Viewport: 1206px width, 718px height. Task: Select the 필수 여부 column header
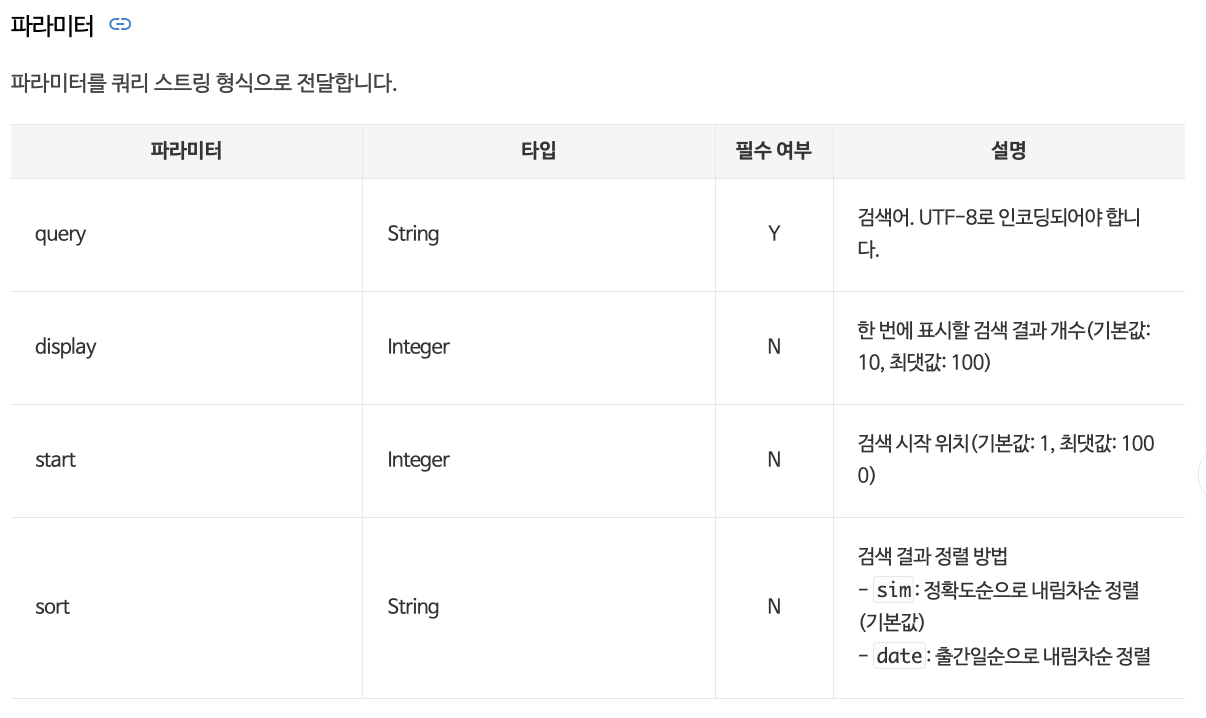coord(774,151)
